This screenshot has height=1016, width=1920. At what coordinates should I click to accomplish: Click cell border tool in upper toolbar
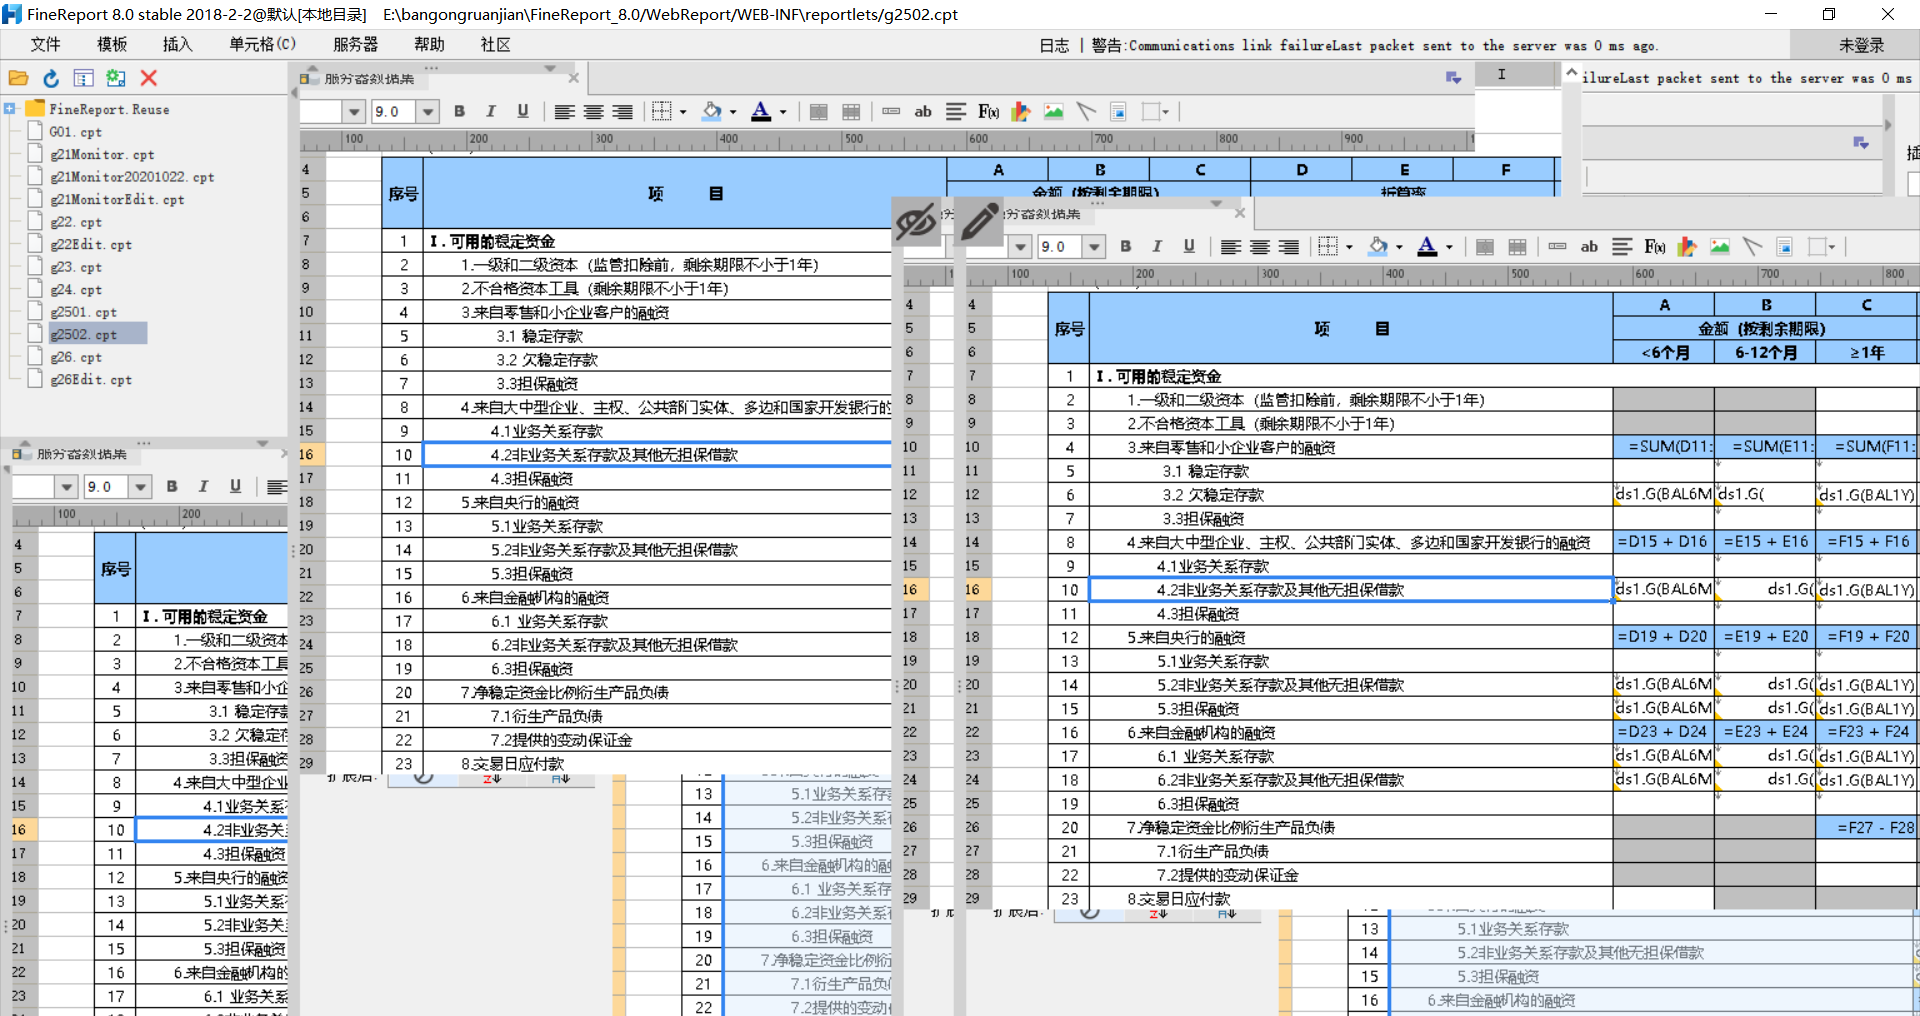click(661, 112)
